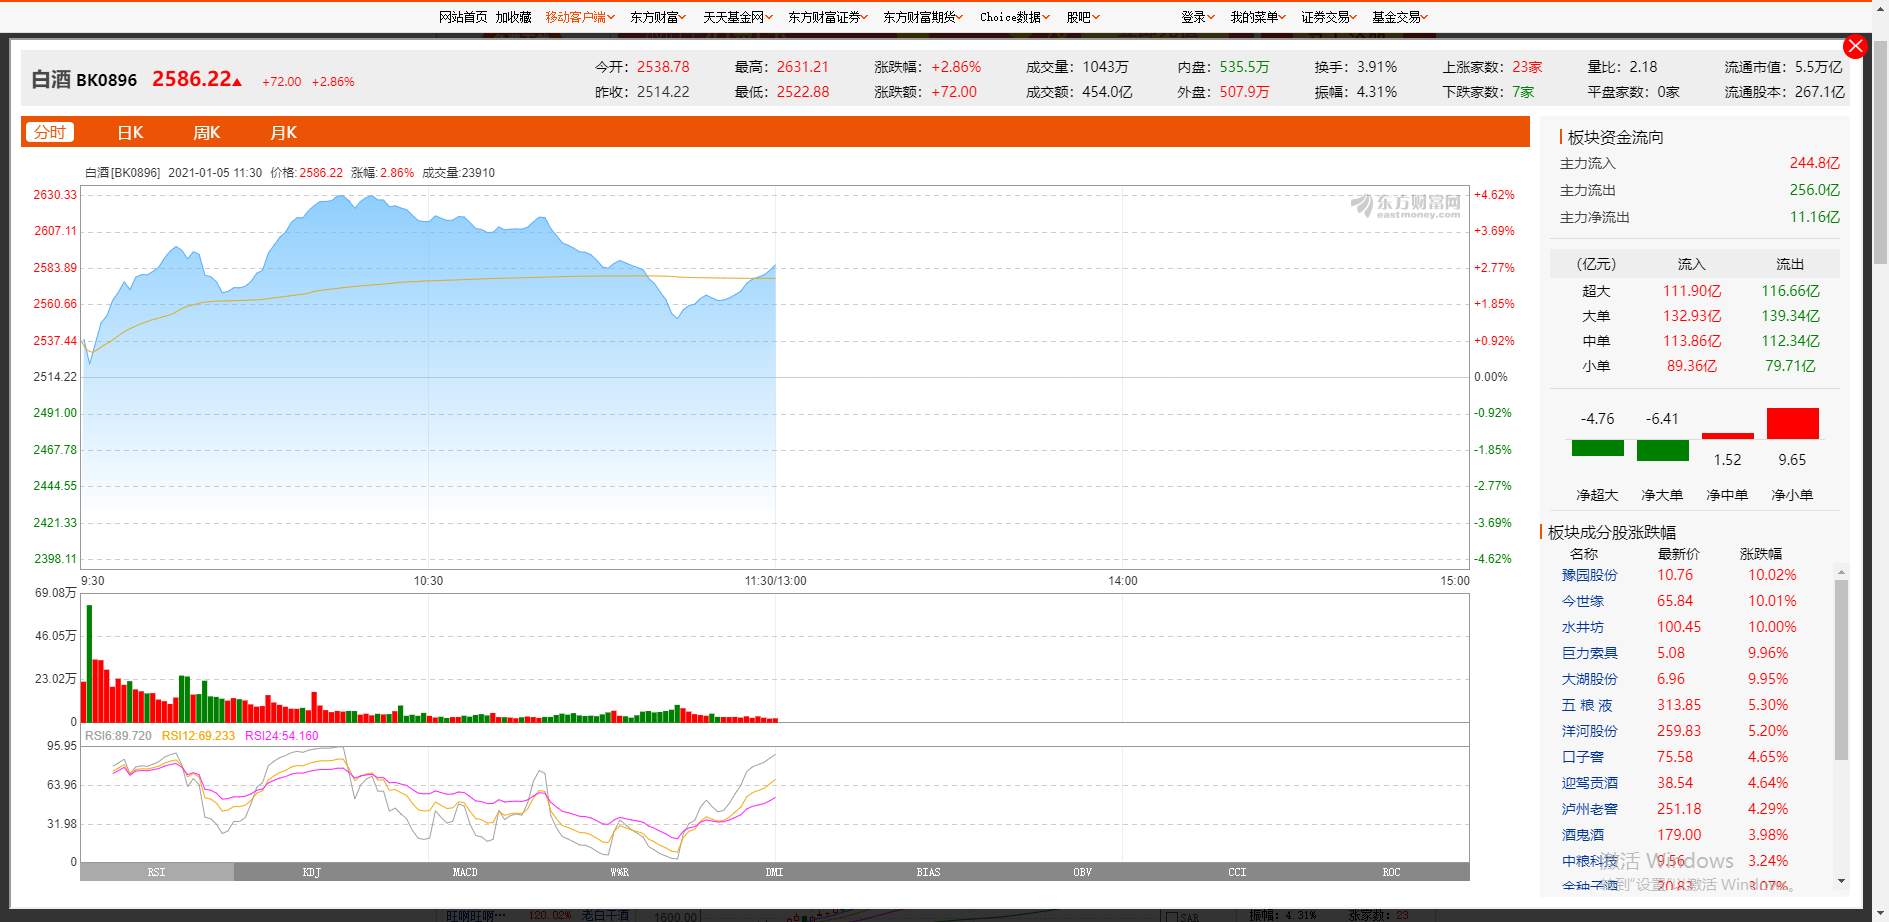Select the MACD indicator tab
Image resolution: width=1889 pixels, height=922 pixels.
click(x=465, y=872)
